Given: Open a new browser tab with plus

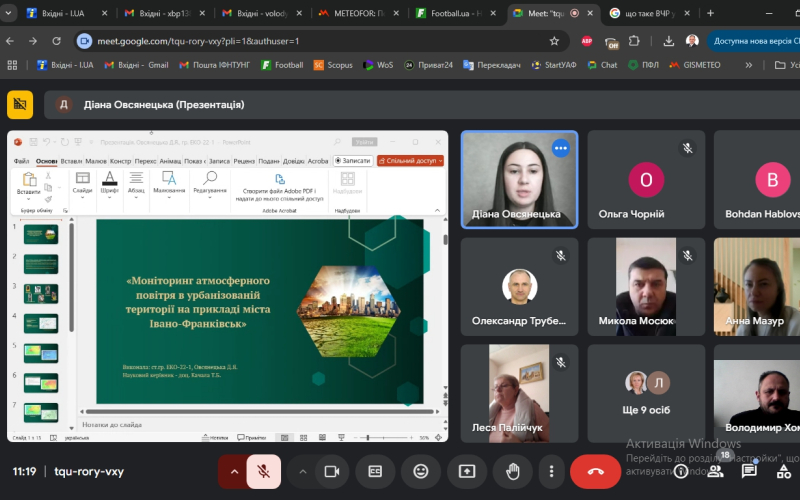Looking at the screenshot, I should (x=710, y=13).
